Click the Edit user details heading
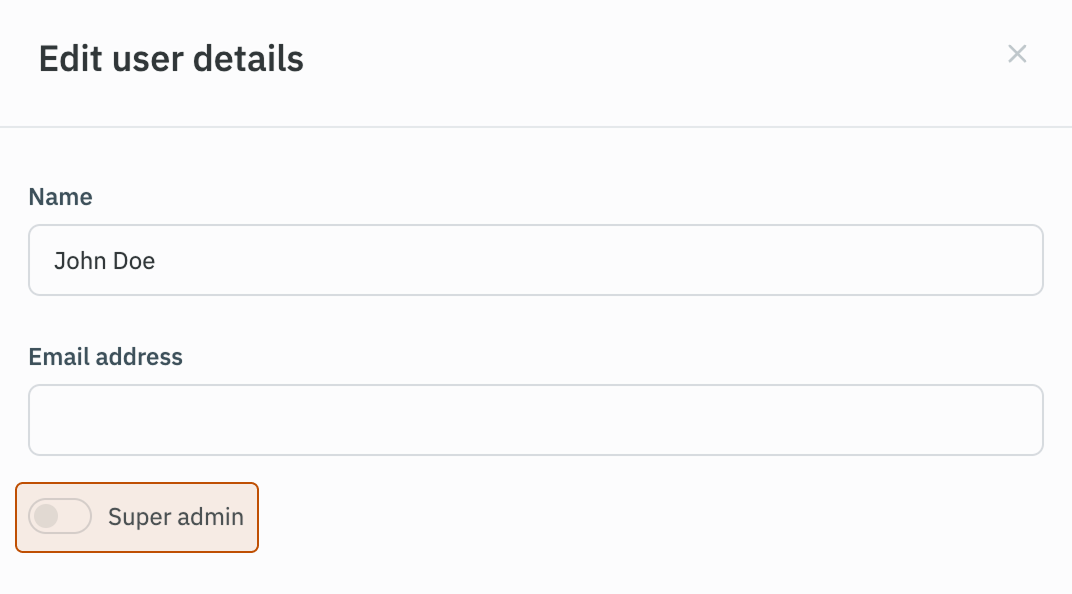This screenshot has width=1072, height=594. point(170,60)
